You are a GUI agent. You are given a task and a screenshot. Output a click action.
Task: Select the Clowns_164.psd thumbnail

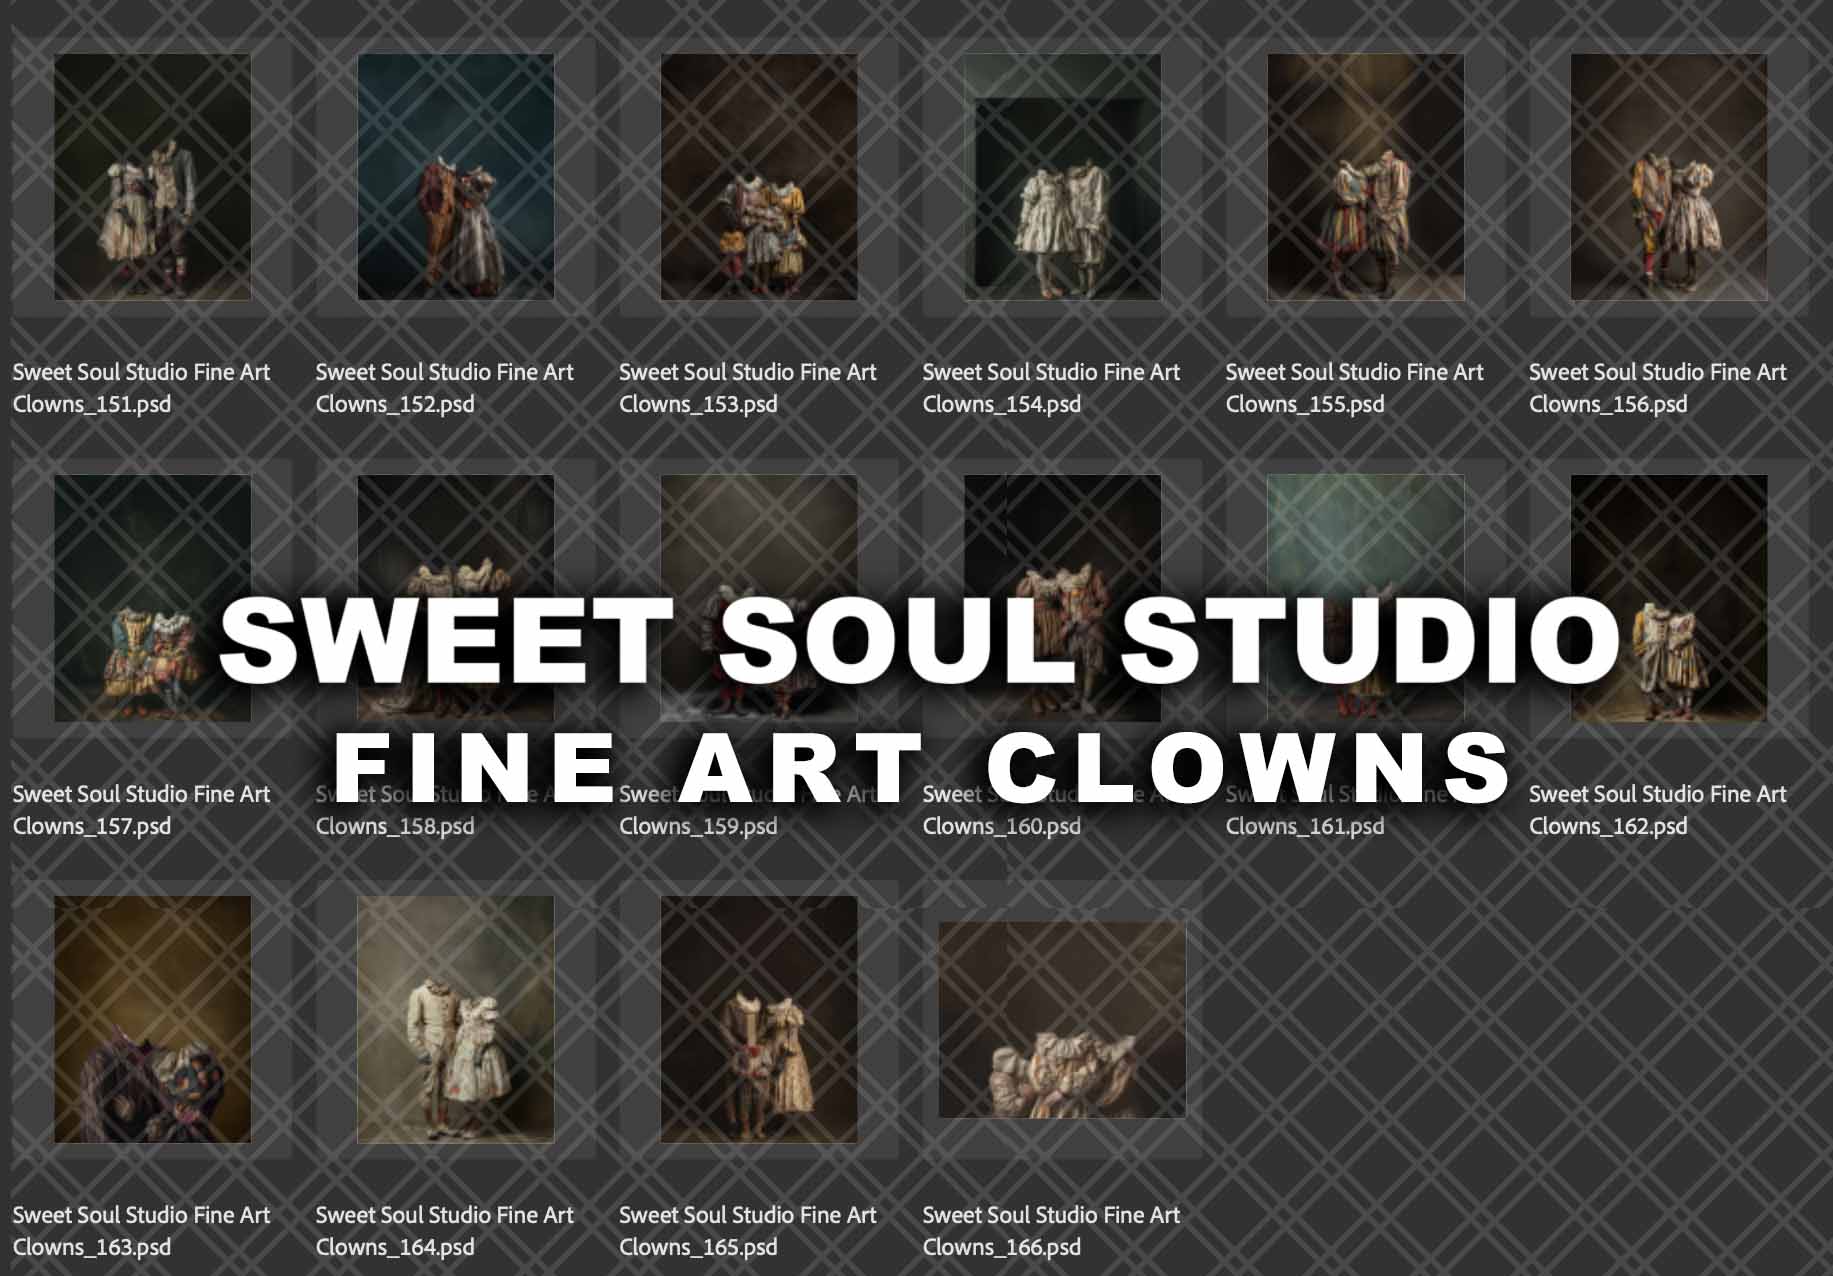(456, 1019)
